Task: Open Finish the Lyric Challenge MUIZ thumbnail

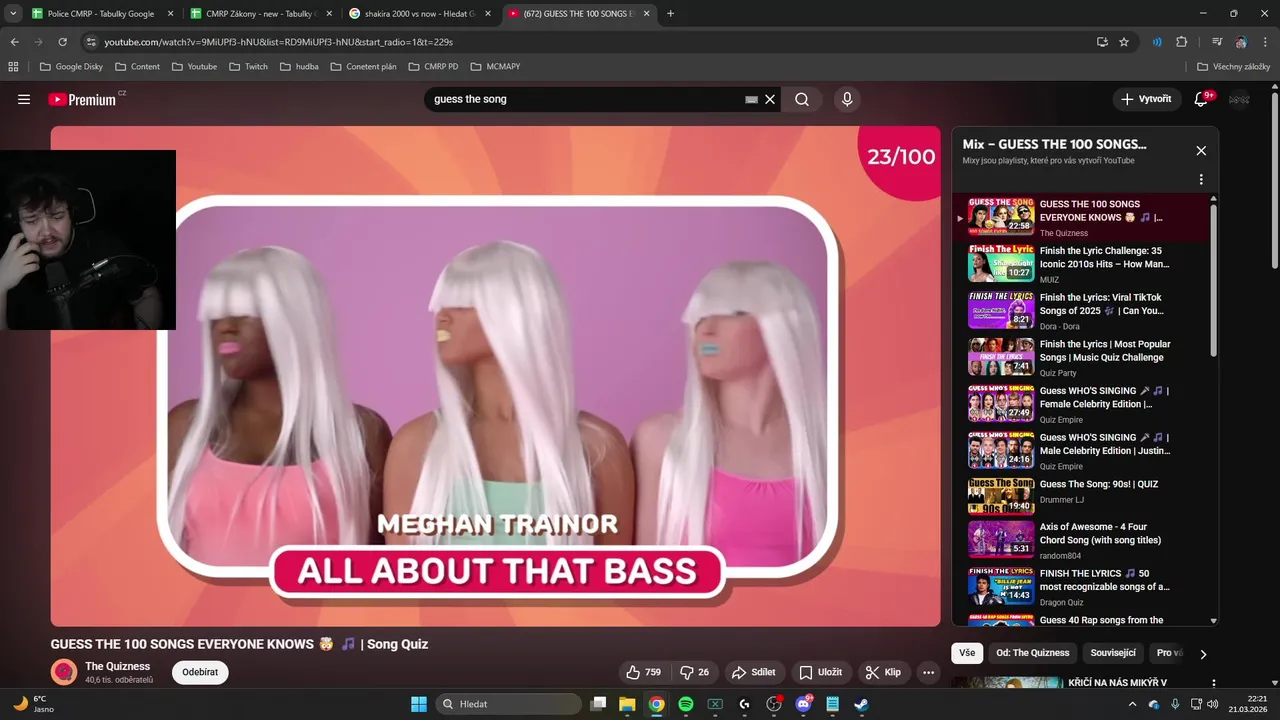Action: pyautogui.click(x=1001, y=263)
